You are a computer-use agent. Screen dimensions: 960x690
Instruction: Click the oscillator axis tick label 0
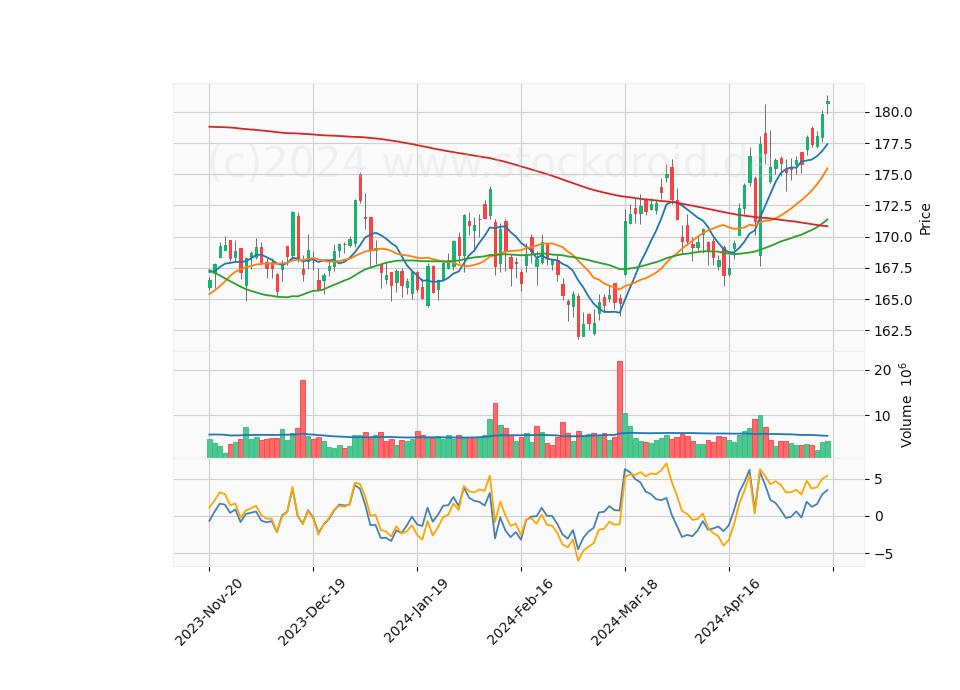(x=879, y=517)
